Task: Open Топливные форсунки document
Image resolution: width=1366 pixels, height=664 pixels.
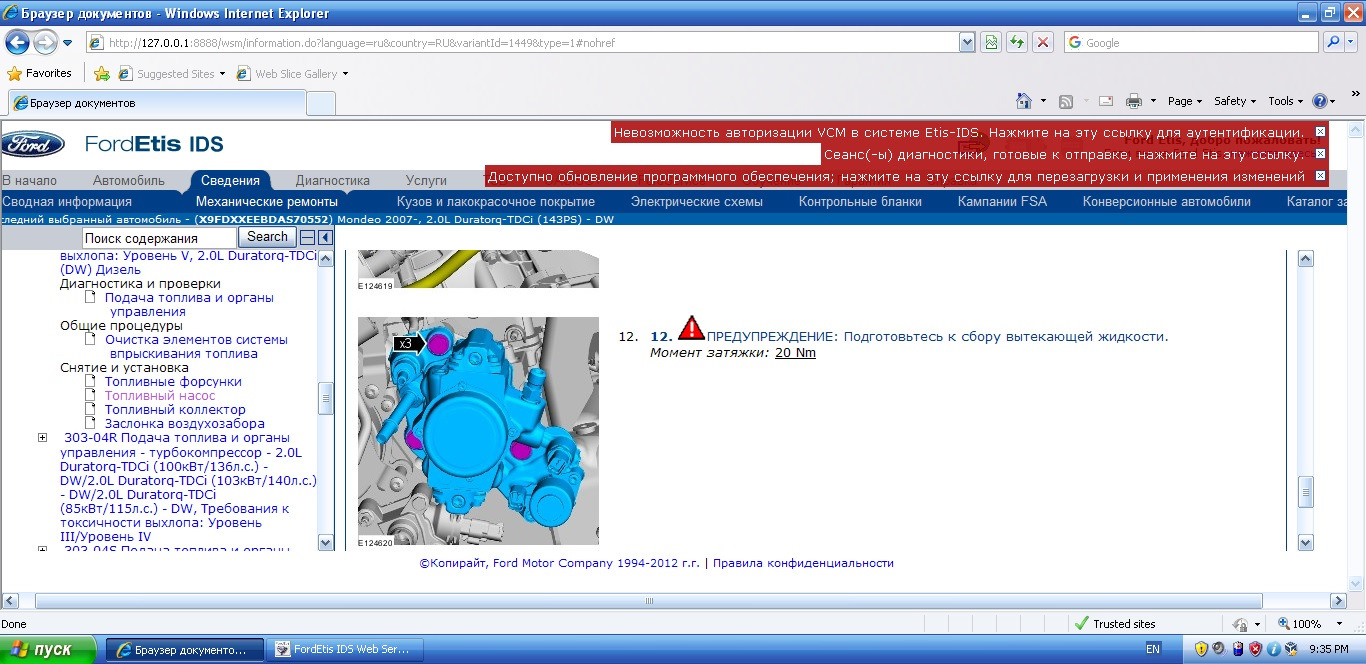Action: [x=173, y=382]
